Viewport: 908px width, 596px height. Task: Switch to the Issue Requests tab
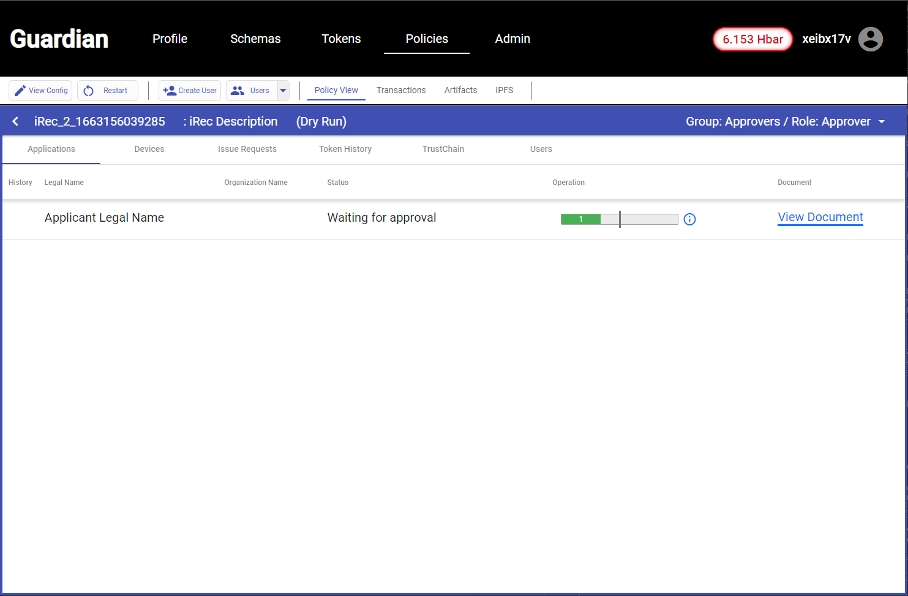247,149
